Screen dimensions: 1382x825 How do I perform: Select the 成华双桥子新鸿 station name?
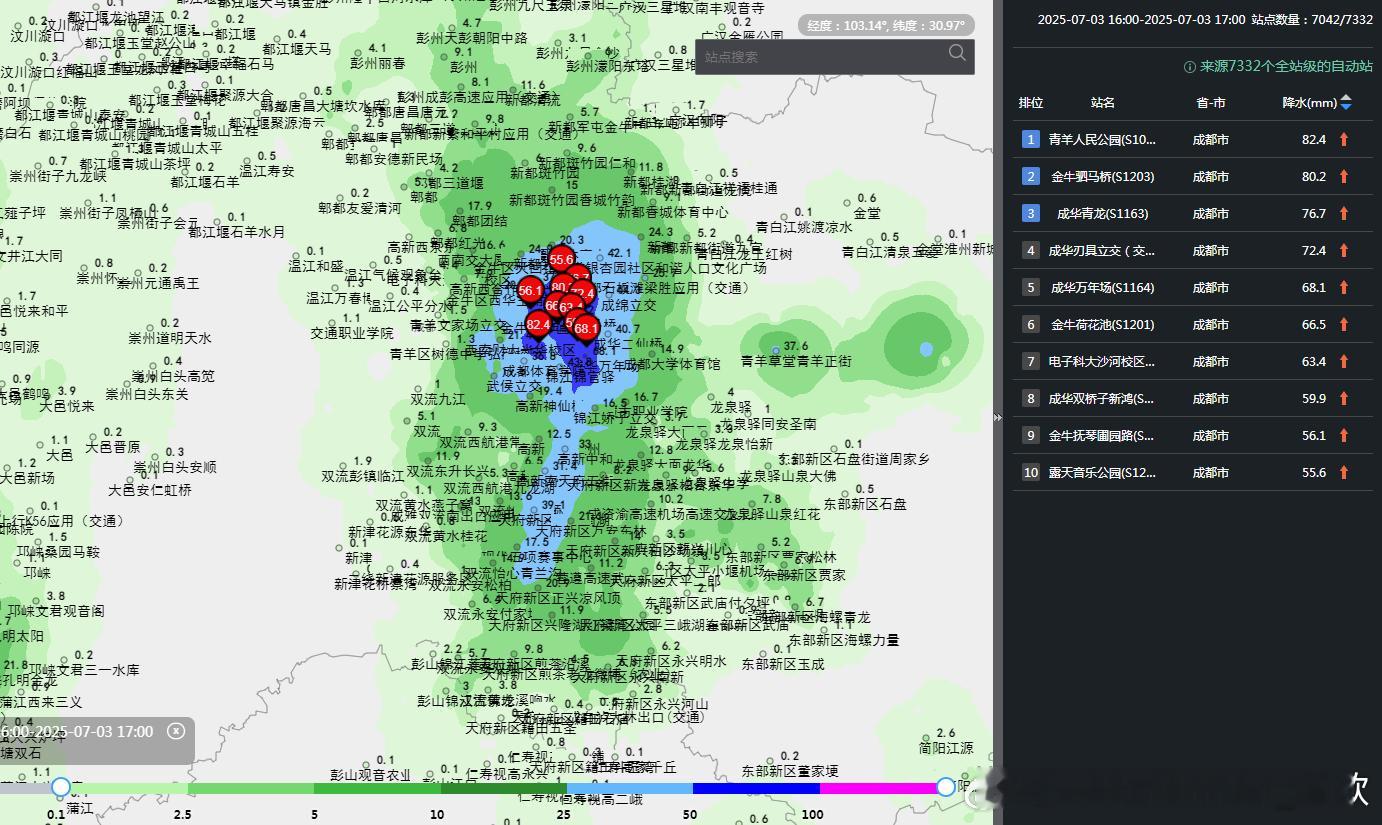coord(1102,399)
